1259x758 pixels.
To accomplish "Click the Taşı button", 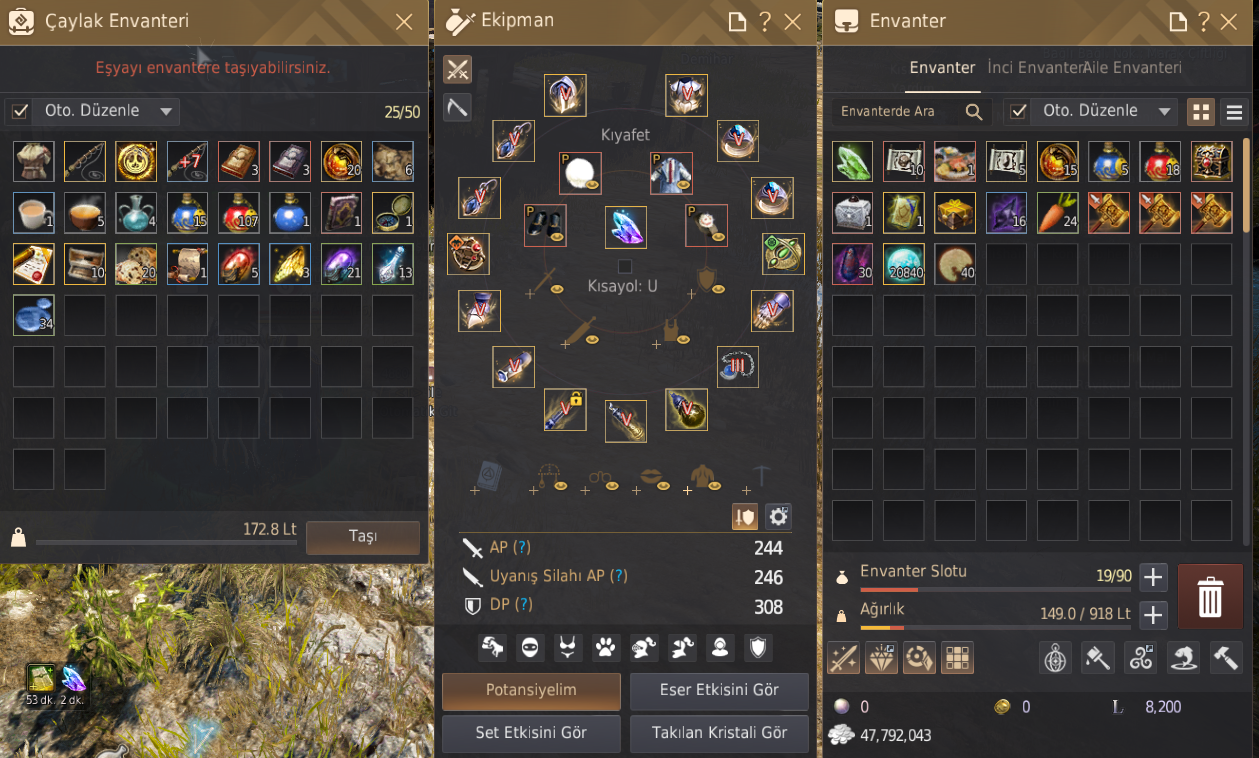I will [362, 537].
